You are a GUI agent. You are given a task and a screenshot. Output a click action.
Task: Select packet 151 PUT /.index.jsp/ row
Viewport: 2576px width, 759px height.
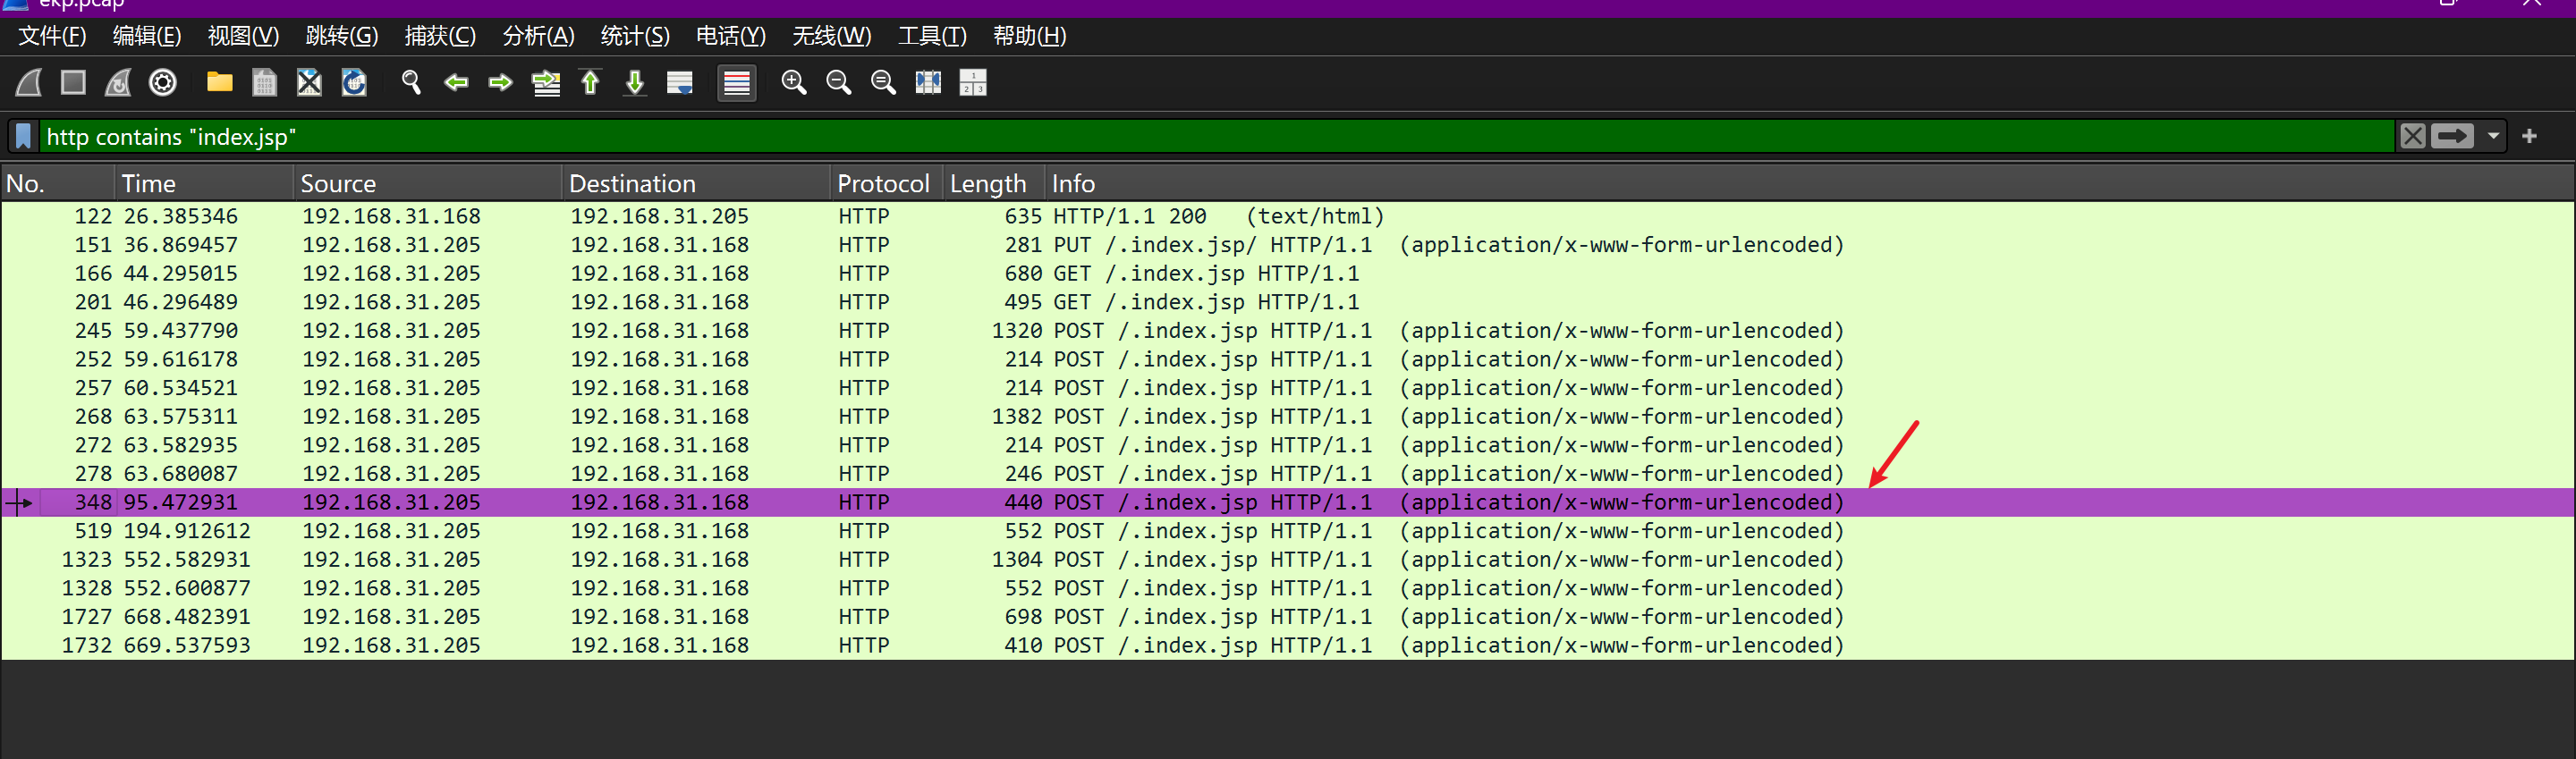click(900, 245)
